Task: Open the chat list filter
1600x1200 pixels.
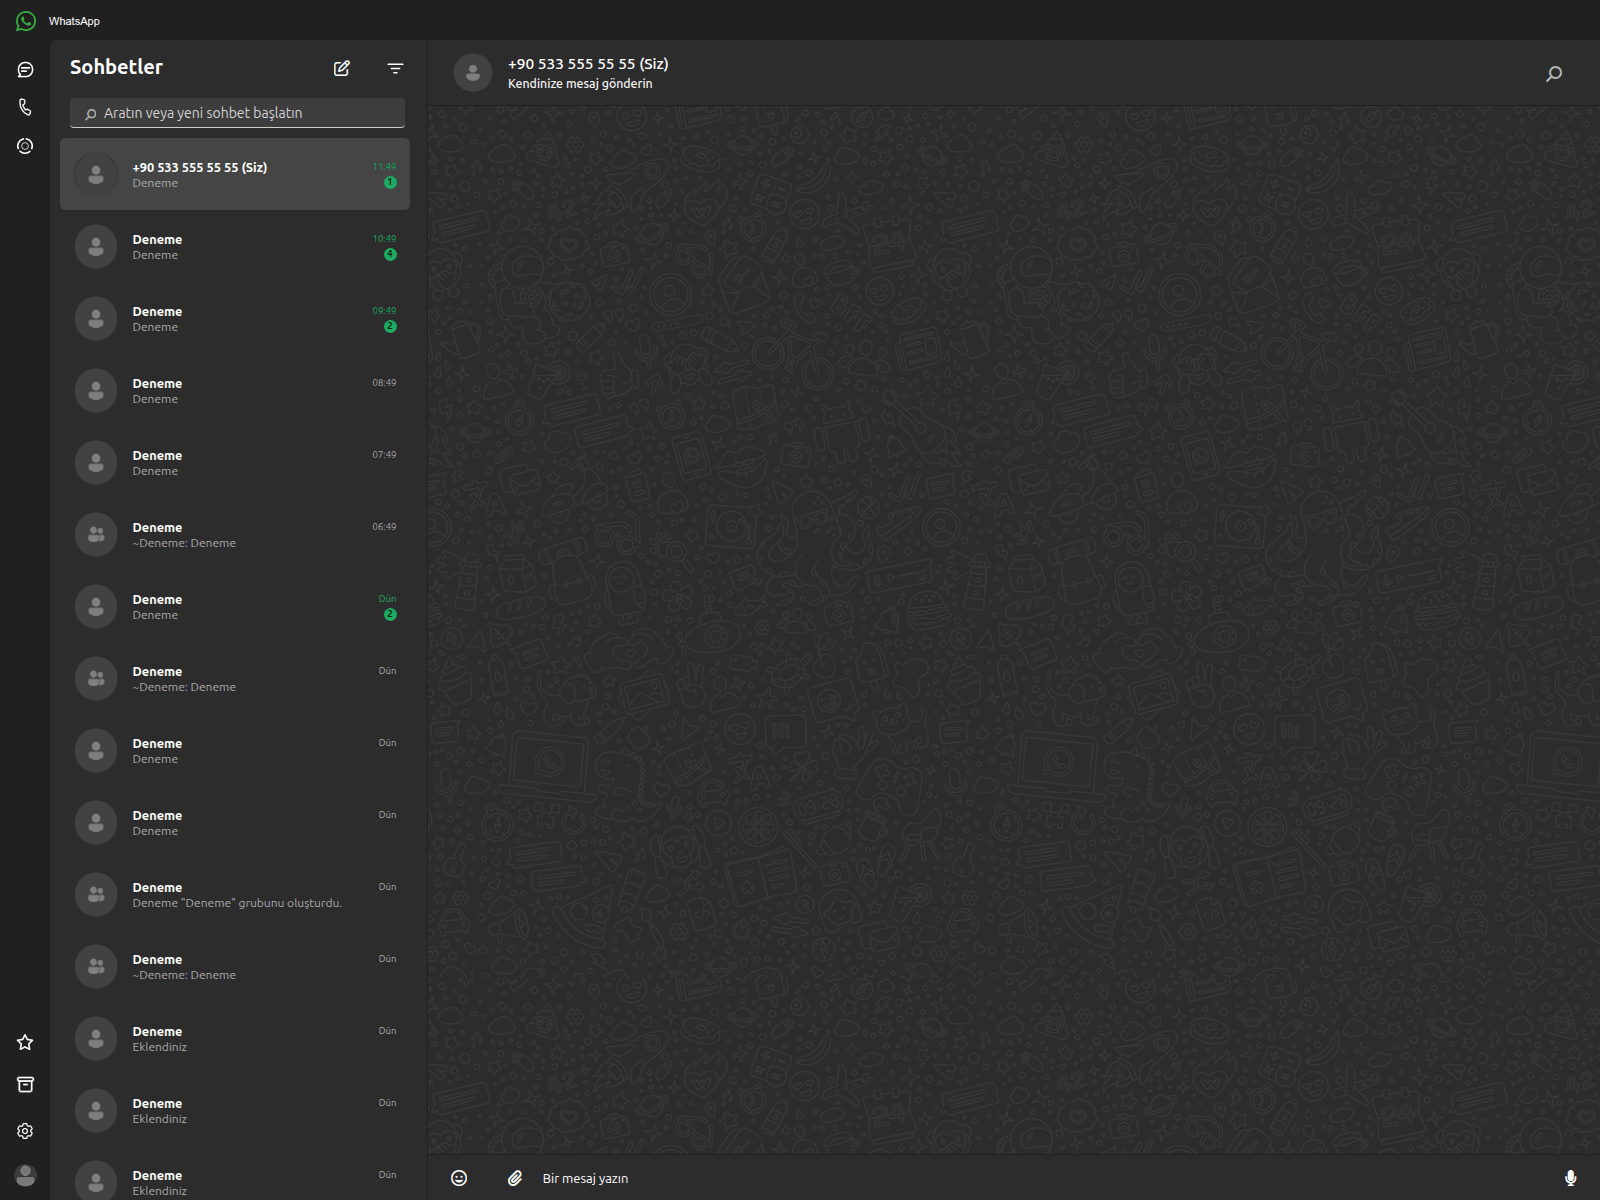Action: (x=395, y=68)
